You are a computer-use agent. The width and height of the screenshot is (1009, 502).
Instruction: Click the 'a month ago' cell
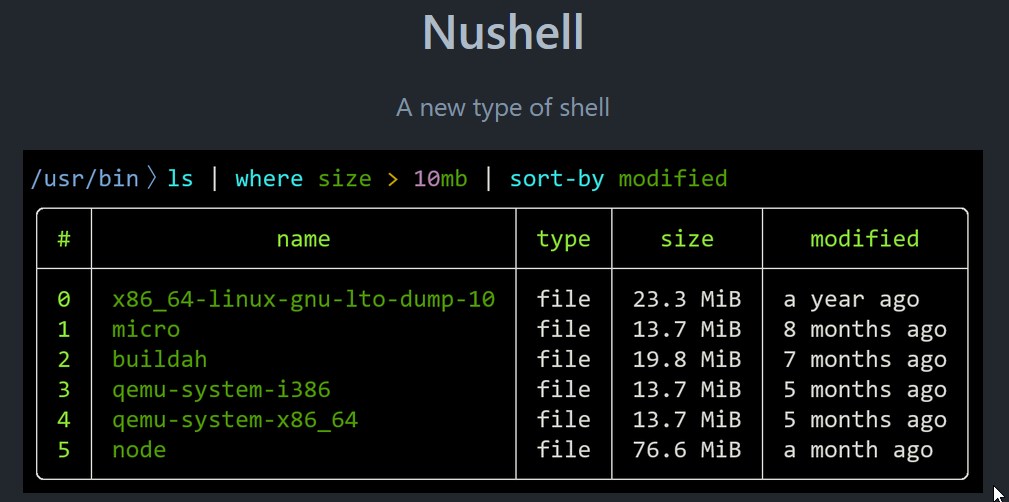858,451
